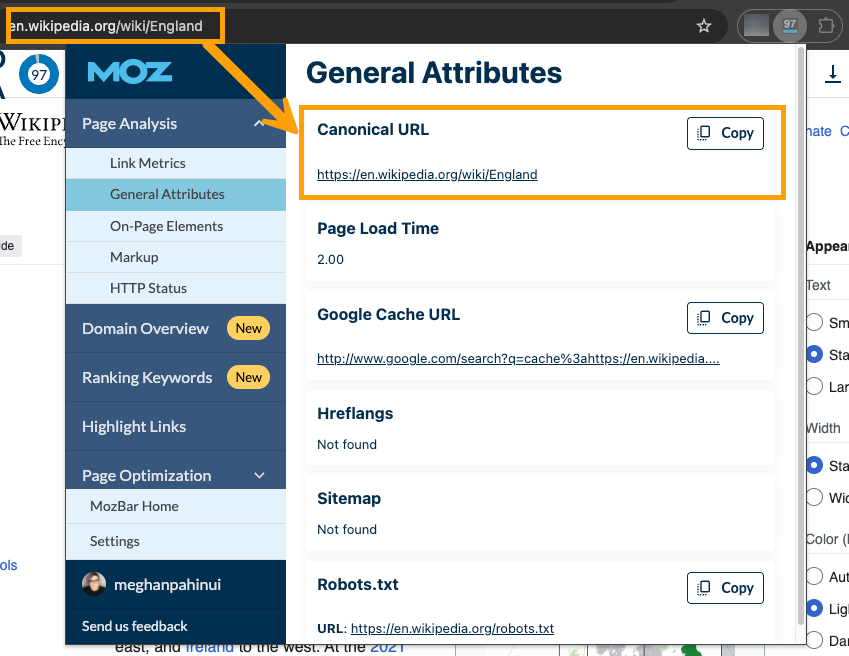The width and height of the screenshot is (849, 656).
Task: Open the On-Page Elements menu item
Action: coord(166,226)
